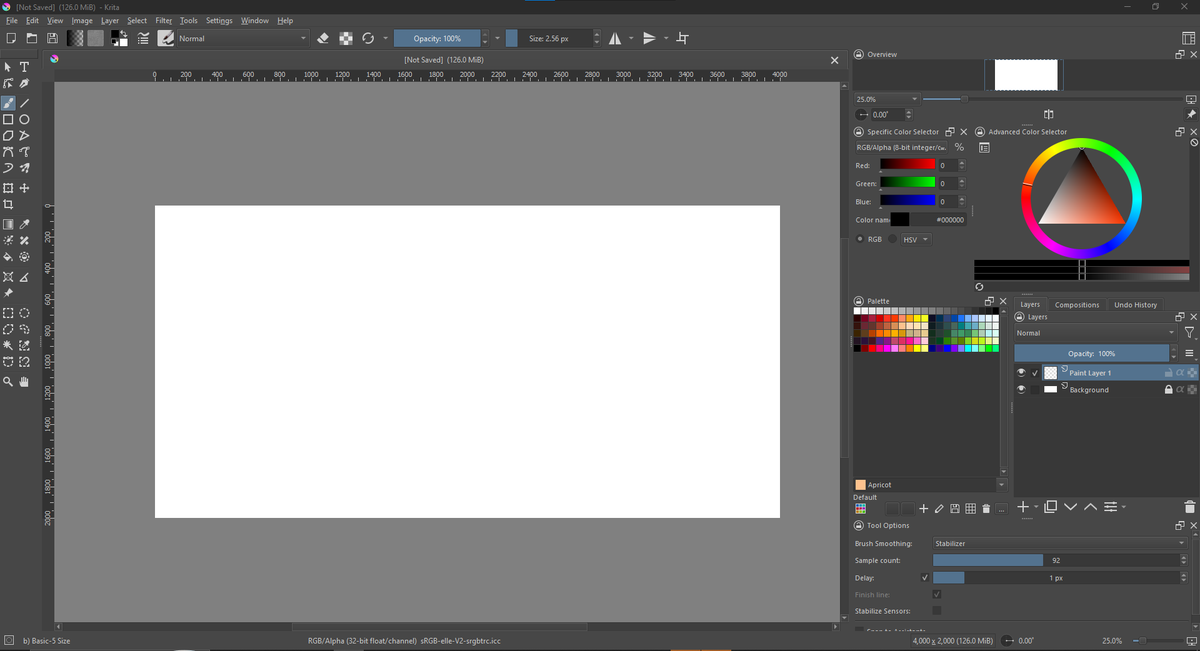Open the brush editor settings icon
Viewport: 1200px width, 651px height.
coord(143,38)
